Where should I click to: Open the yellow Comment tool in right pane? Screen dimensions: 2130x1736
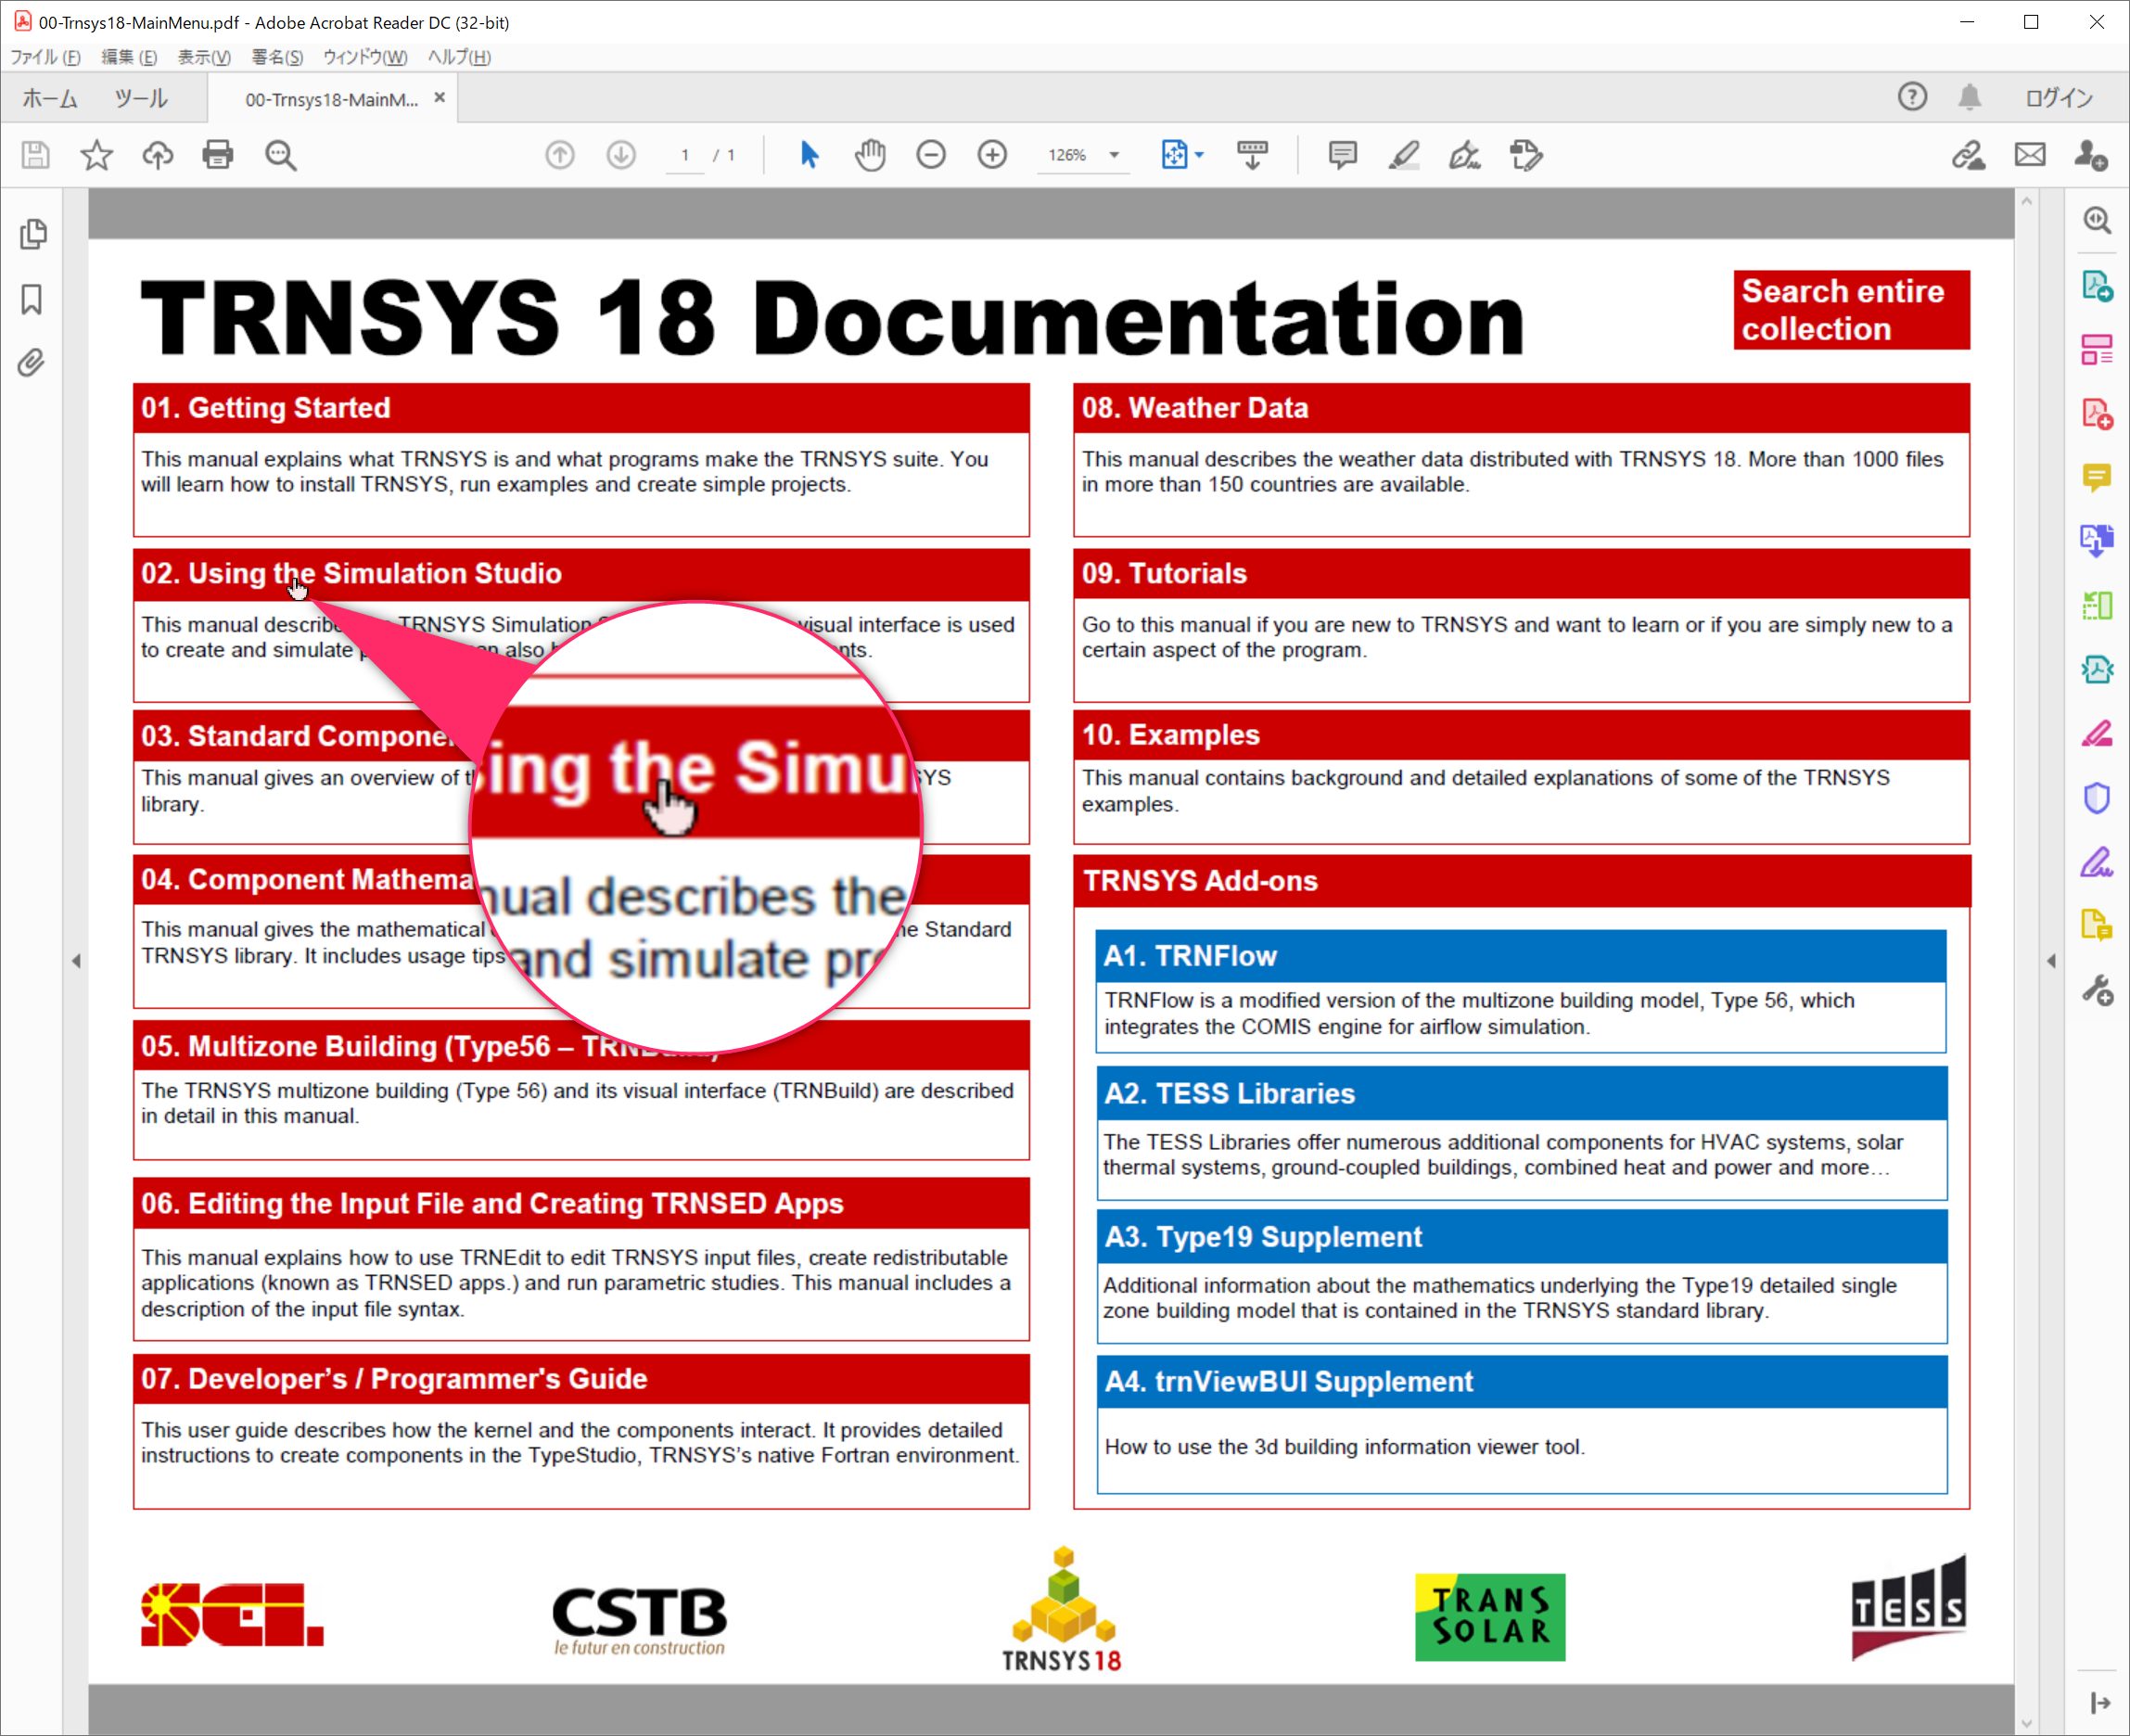(x=2097, y=478)
